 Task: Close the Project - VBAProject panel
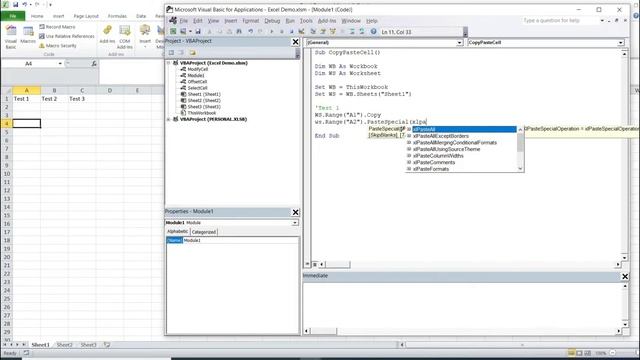tap(296, 42)
